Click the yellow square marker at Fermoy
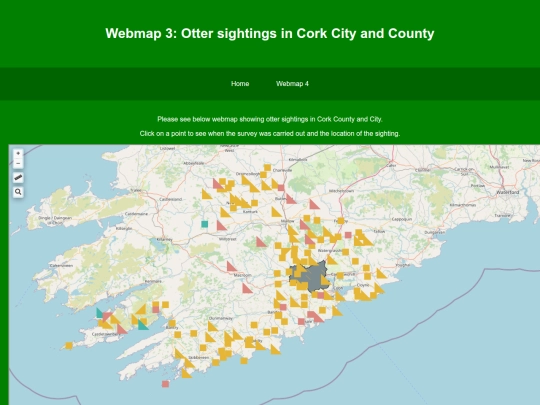Image resolution: width=540 pixels, height=405 pixels. tap(341, 221)
